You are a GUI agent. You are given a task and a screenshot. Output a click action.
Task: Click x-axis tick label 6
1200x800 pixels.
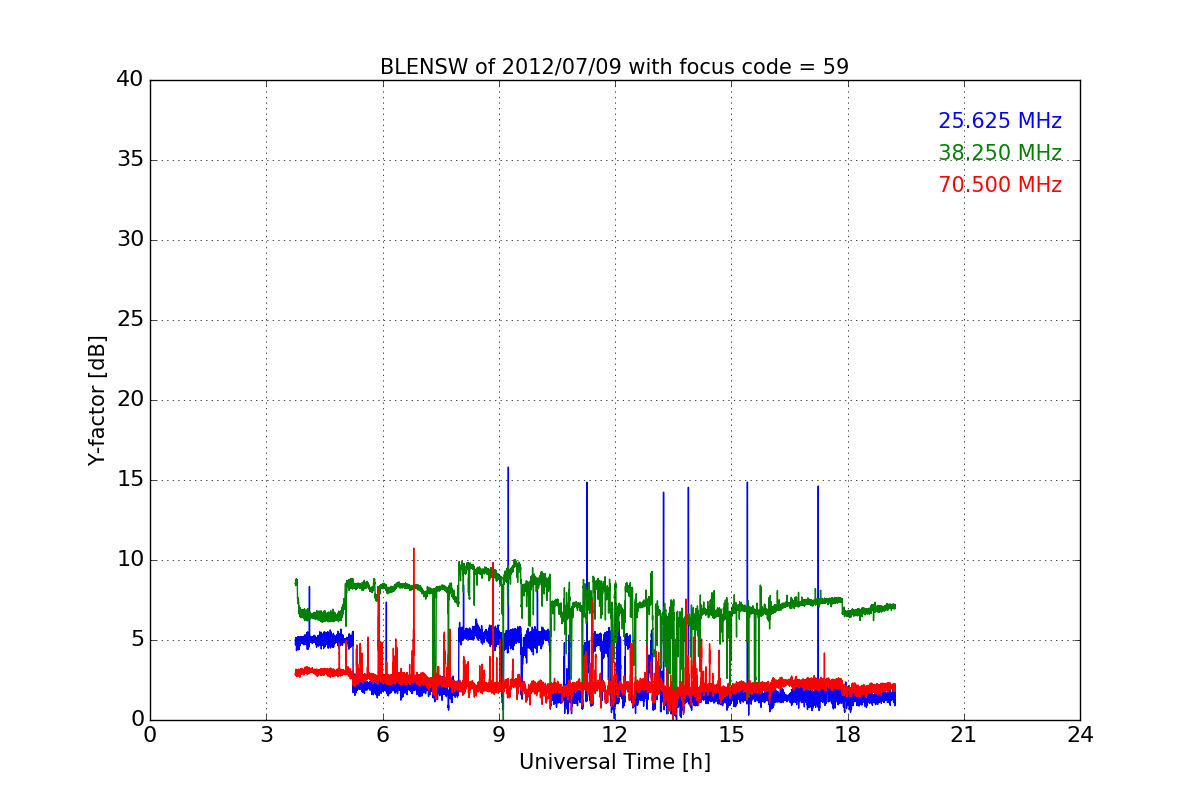(382, 734)
